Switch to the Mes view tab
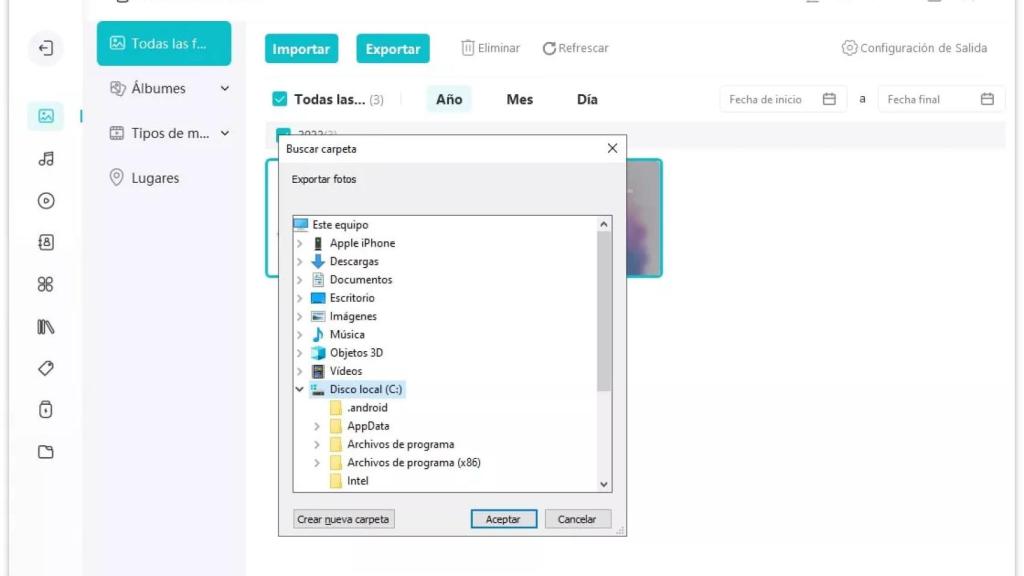This screenshot has height=576, width=1024. (519, 100)
